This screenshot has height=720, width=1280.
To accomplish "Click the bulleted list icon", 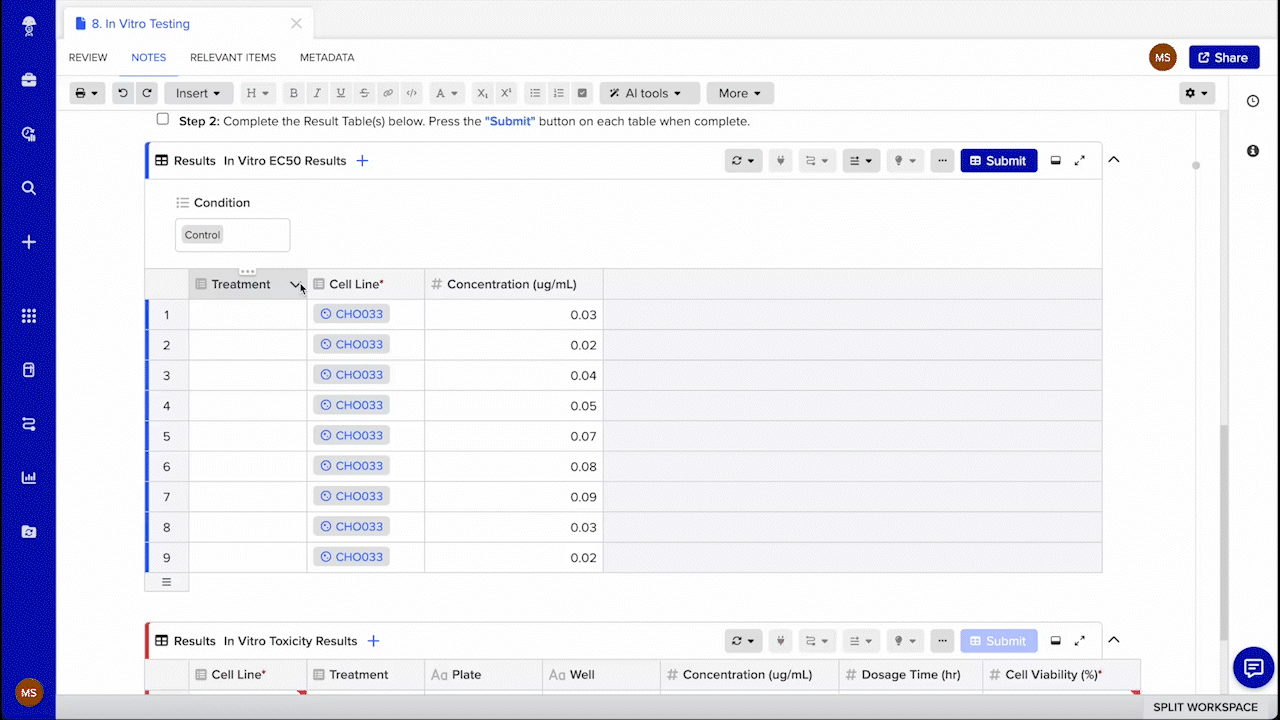I will 535,93.
